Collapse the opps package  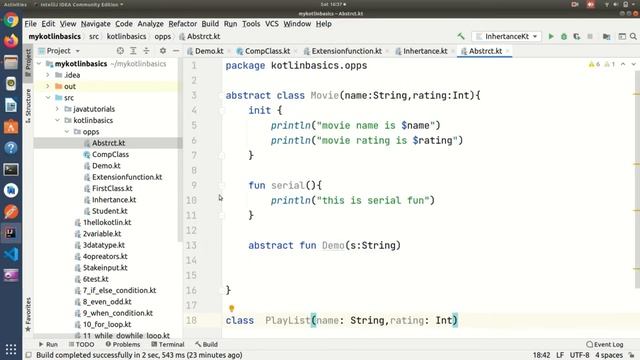[67, 132]
